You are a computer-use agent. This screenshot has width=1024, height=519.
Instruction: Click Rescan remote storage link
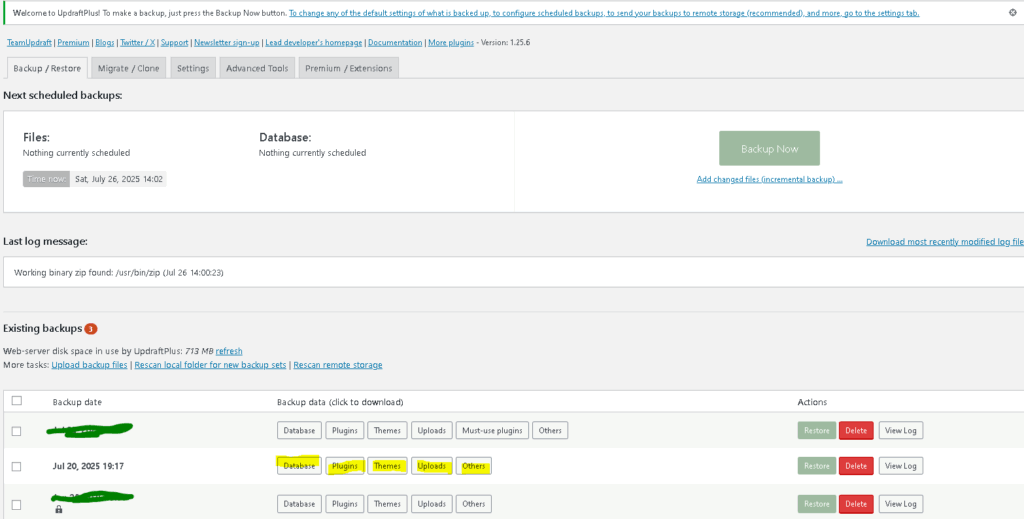tap(338, 365)
